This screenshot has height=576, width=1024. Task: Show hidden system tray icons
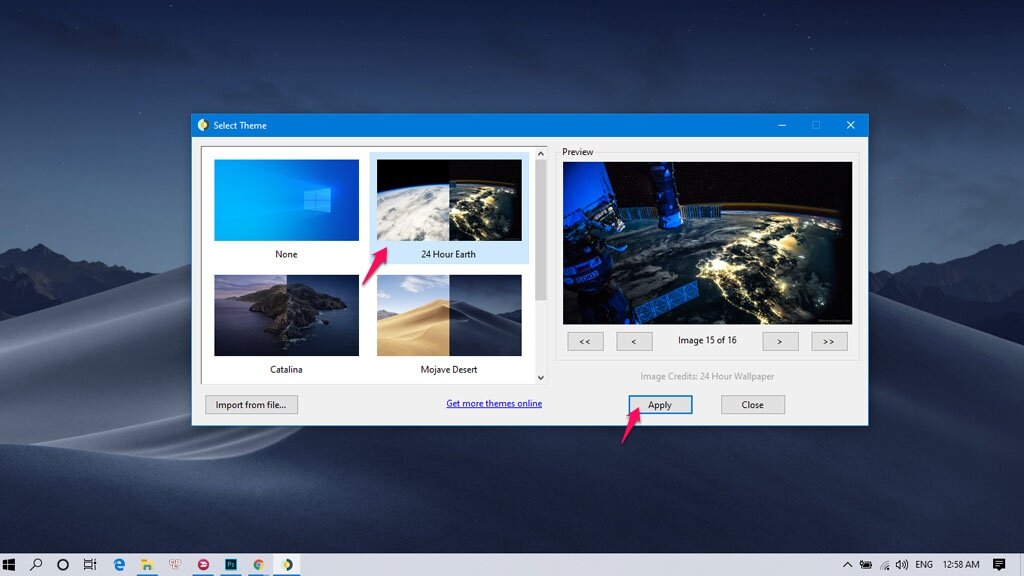pyautogui.click(x=847, y=564)
